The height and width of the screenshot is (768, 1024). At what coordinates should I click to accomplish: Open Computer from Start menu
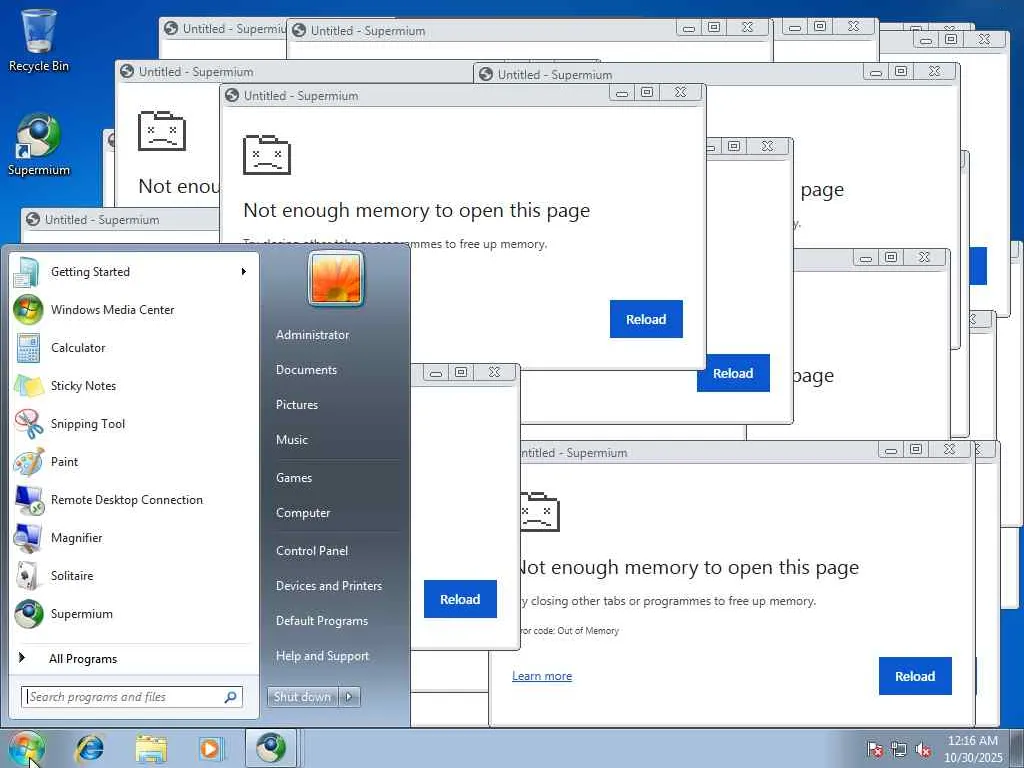click(x=303, y=513)
